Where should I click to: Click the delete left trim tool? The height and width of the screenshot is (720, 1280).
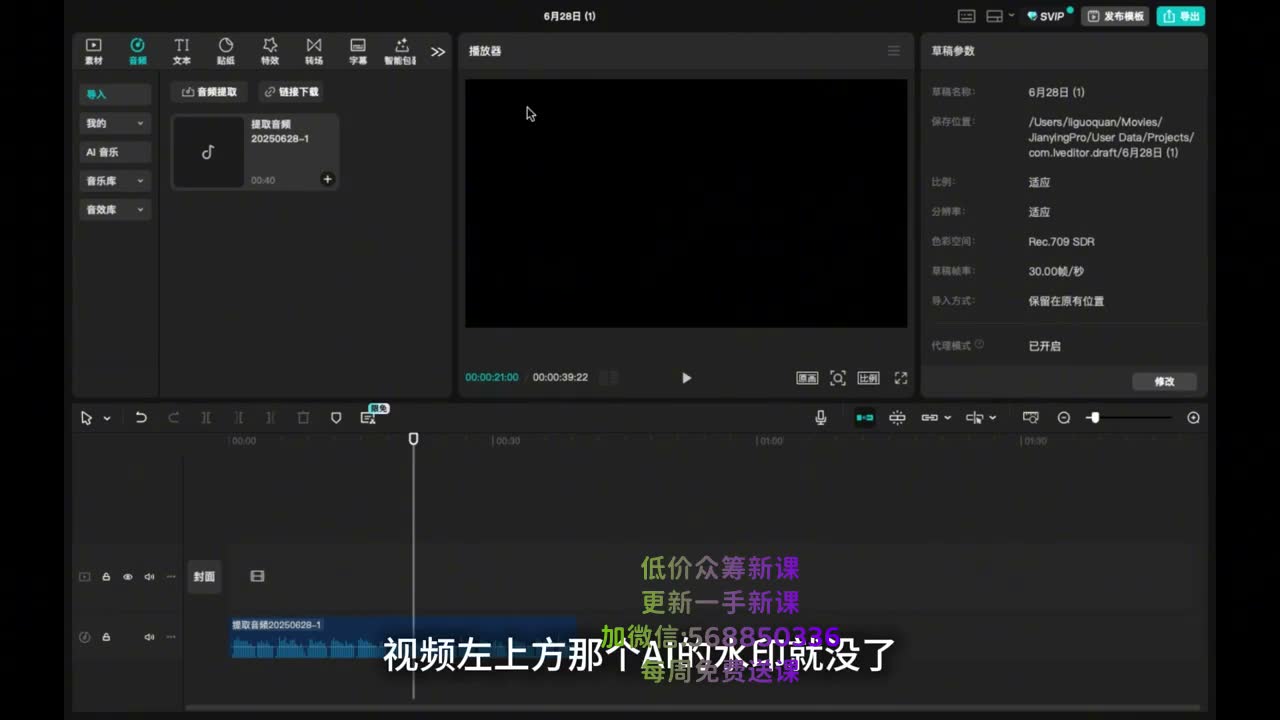tap(238, 418)
